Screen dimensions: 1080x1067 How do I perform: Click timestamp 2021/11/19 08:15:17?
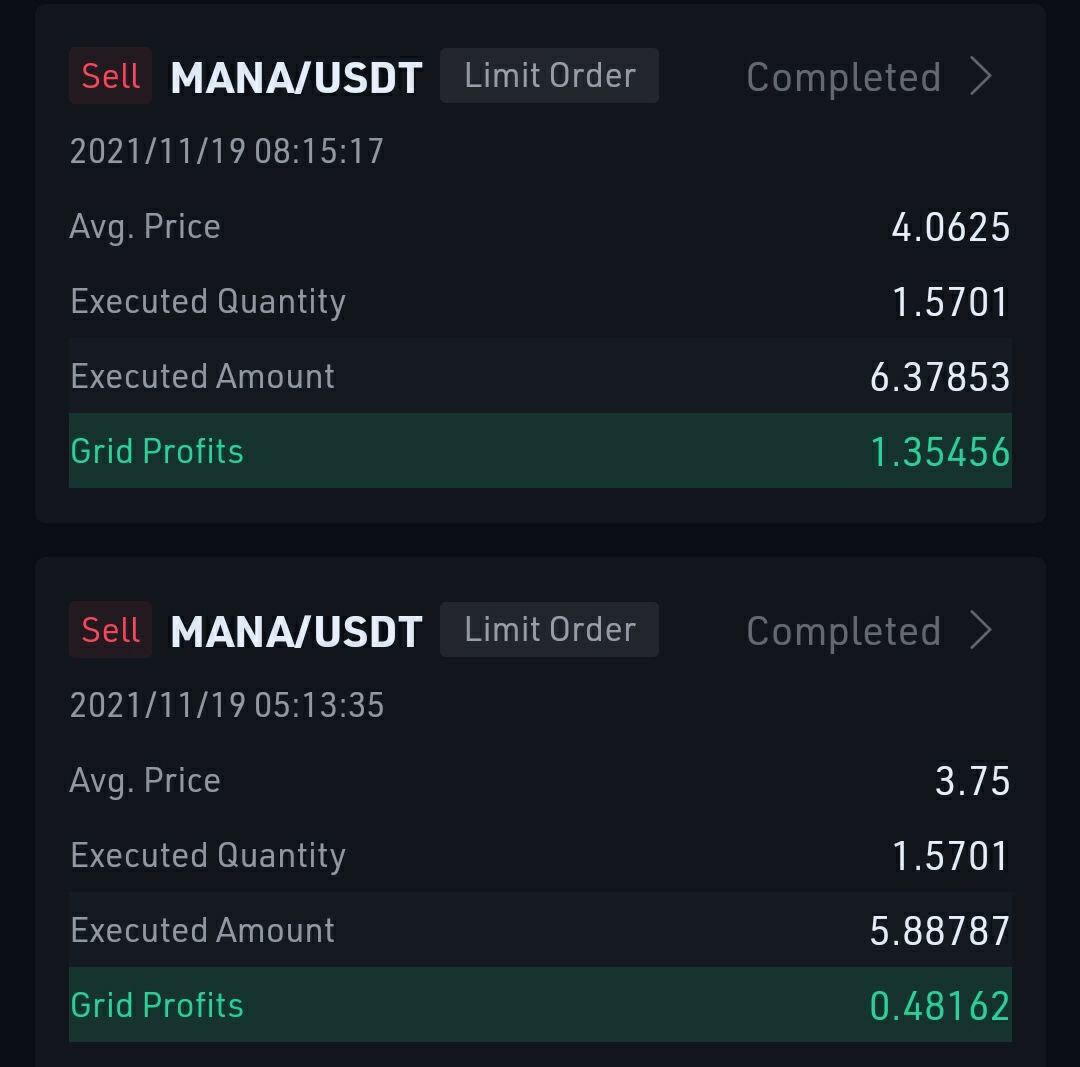pyautogui.click(x=227, y=151)
